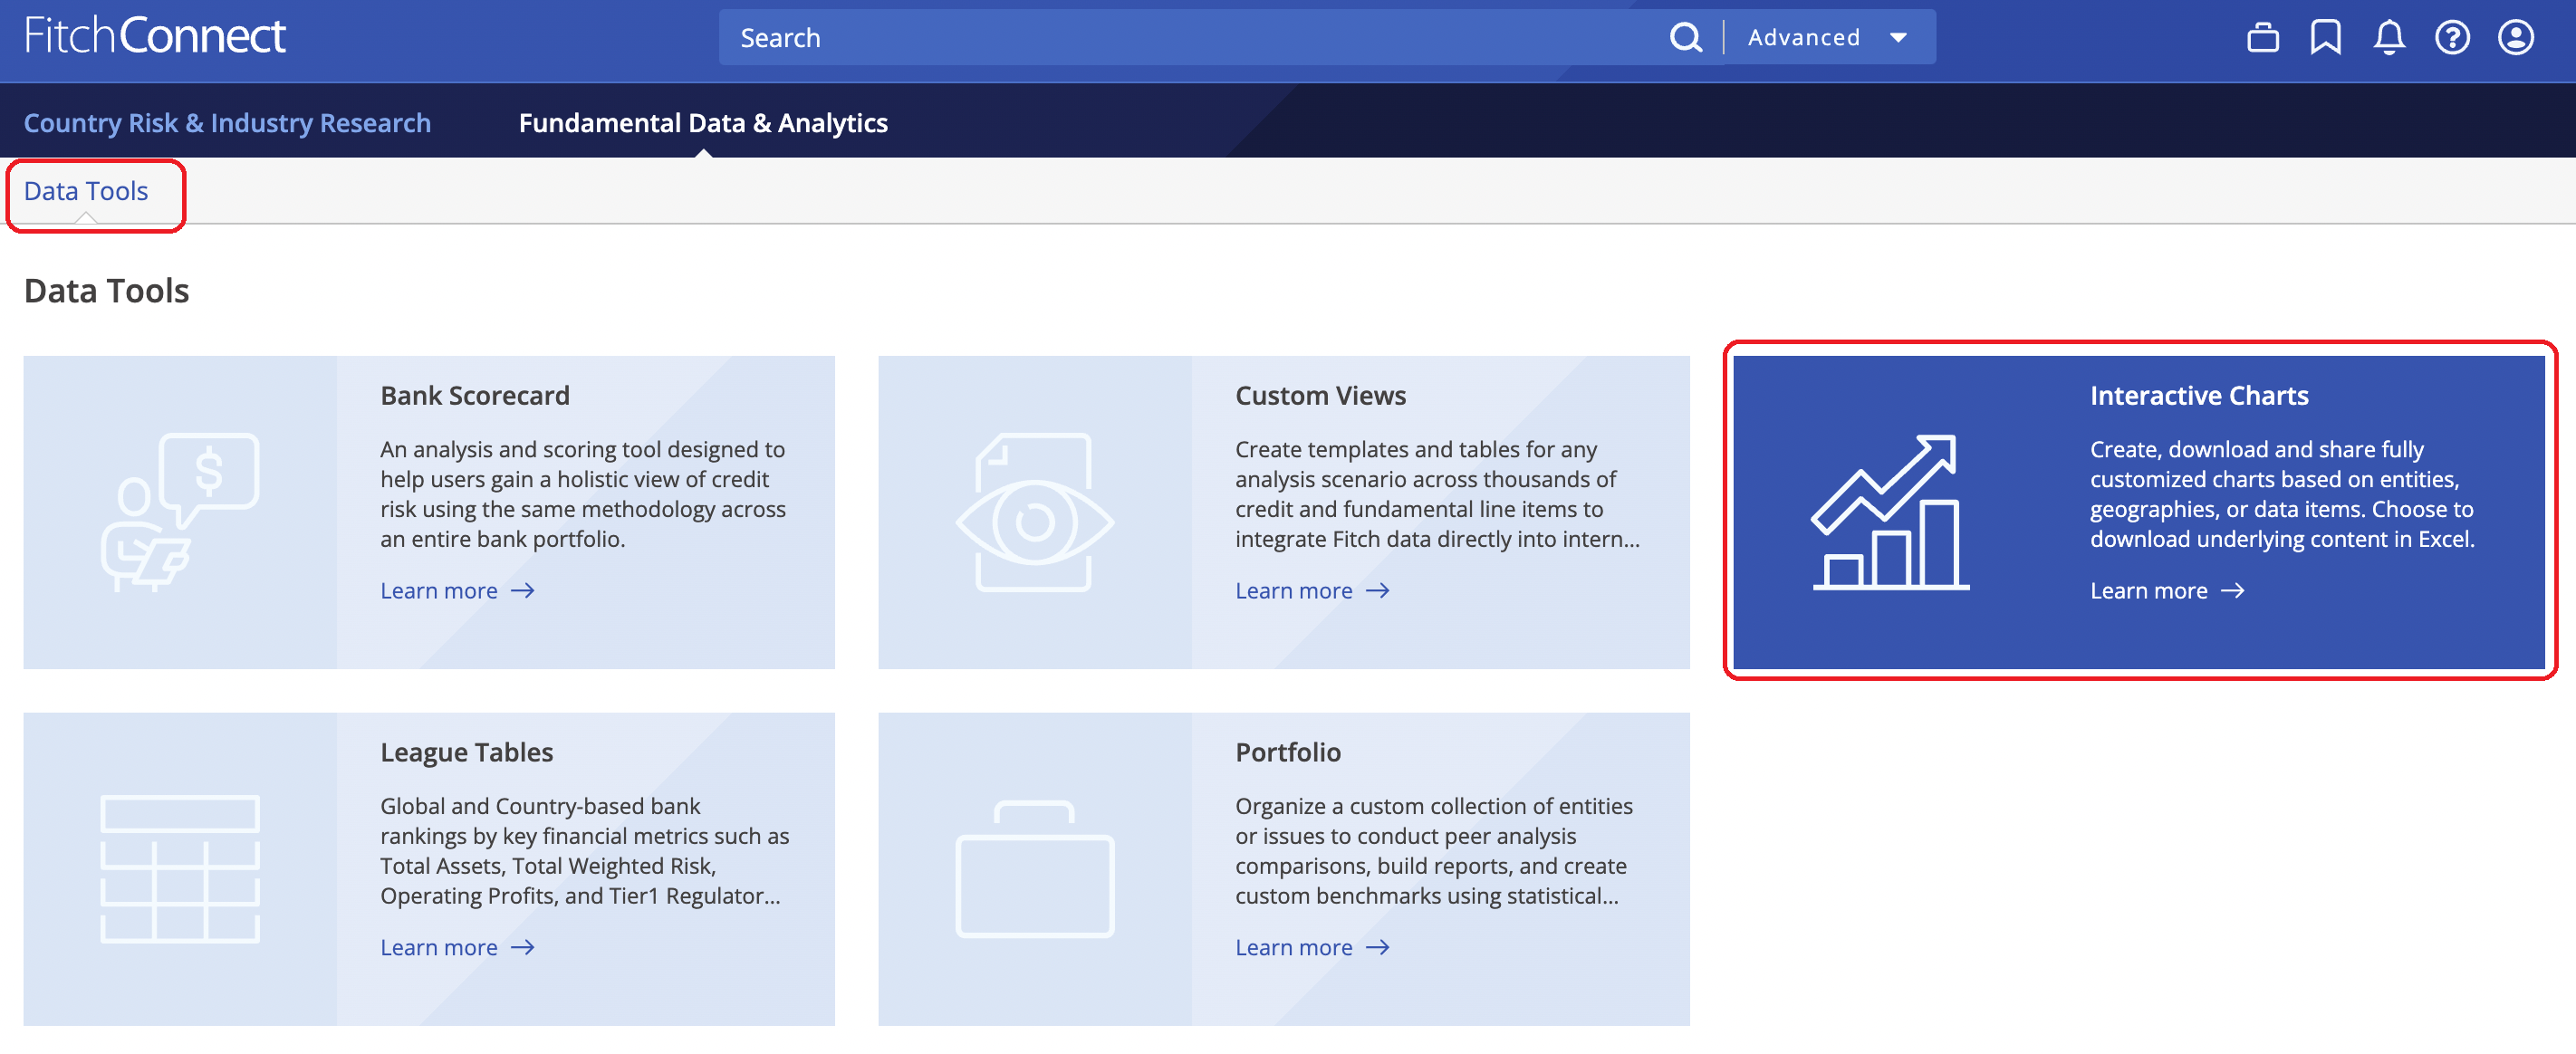The width and height of the screenshot is (2576, 1054).
Task: Click Learn more under League Tables
Action: (457, 947)
